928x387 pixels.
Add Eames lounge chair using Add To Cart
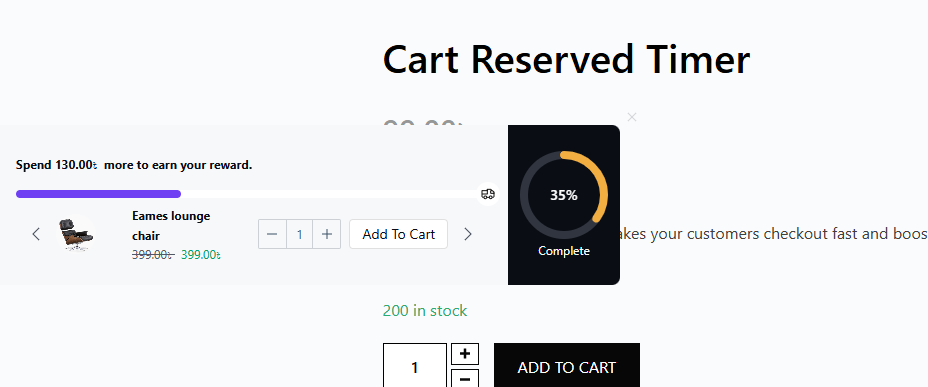tap(398, 234)
